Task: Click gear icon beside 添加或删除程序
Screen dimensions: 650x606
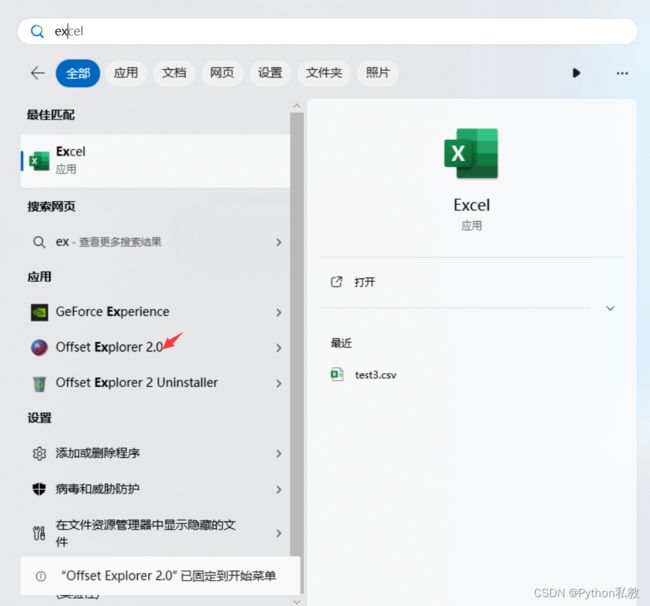Action: (39, 453)
